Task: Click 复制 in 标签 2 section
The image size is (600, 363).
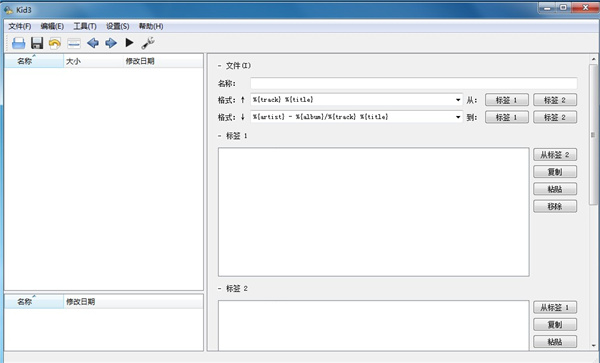Action: point(555,324)
